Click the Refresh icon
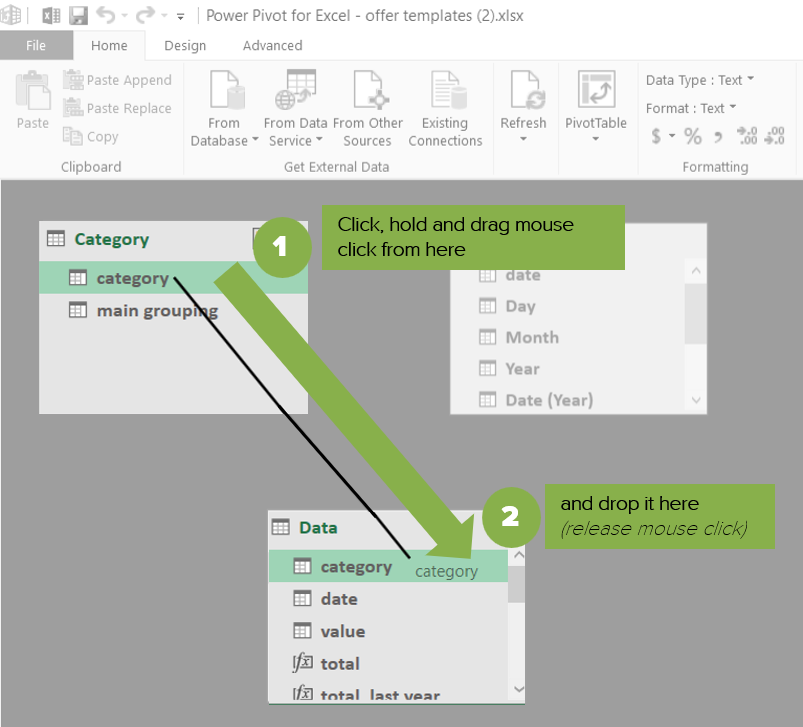 pos(527,90)
